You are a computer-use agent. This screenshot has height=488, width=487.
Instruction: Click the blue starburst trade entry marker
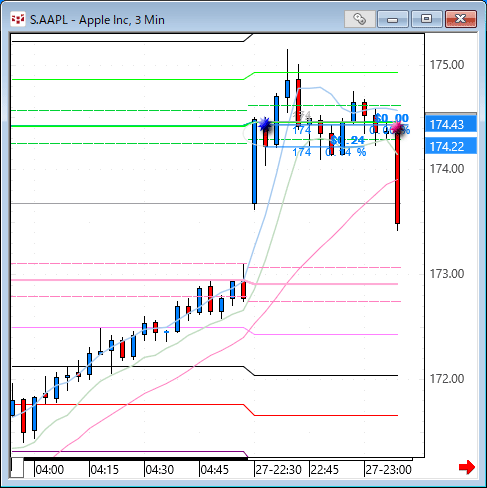[265, 124]
